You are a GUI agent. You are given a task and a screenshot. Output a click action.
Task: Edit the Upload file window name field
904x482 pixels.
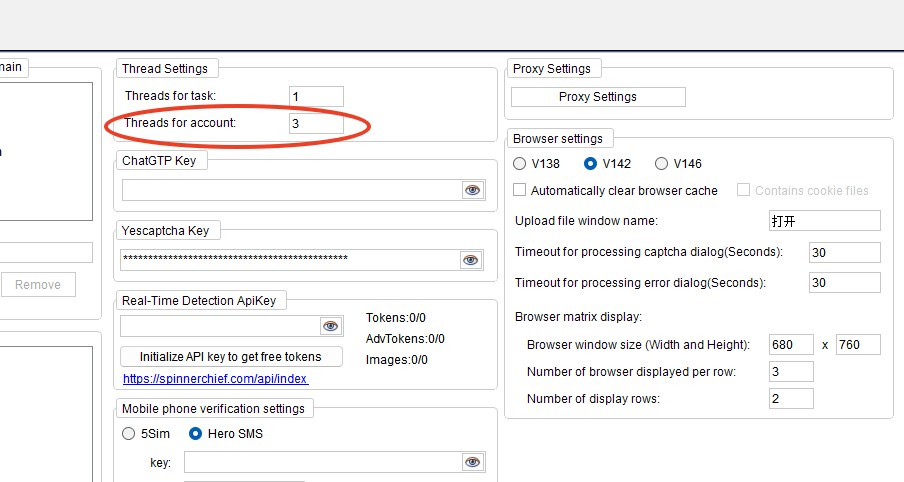(x=824, y=221)
